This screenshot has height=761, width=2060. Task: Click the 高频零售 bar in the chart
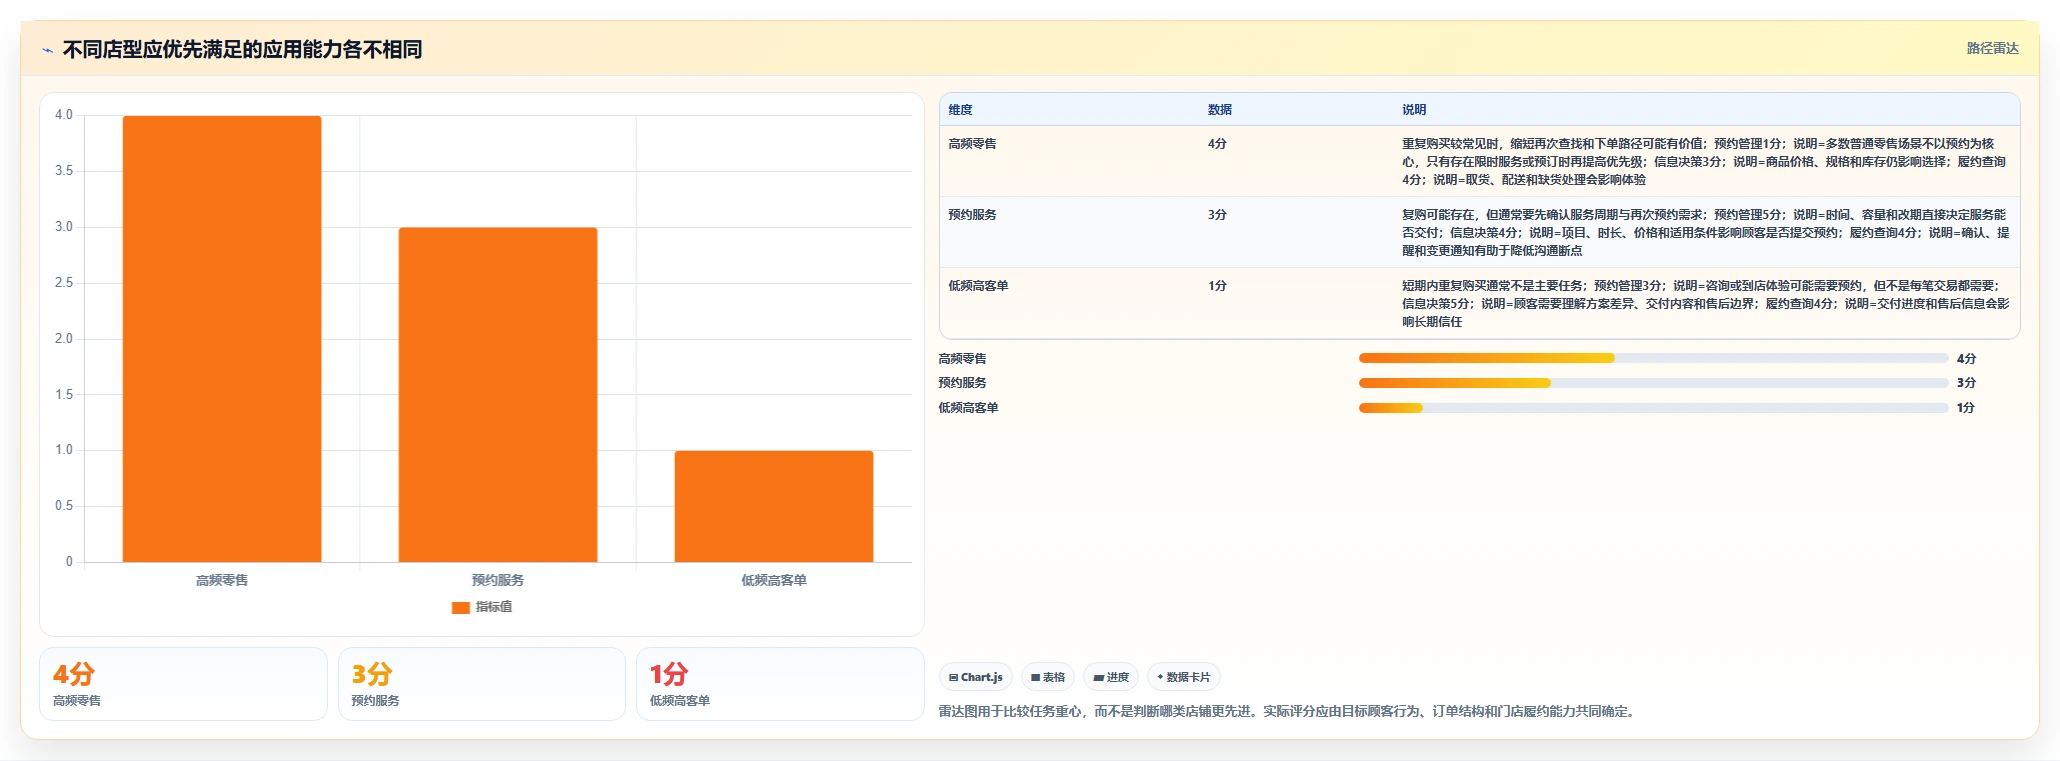pos(222,339)
